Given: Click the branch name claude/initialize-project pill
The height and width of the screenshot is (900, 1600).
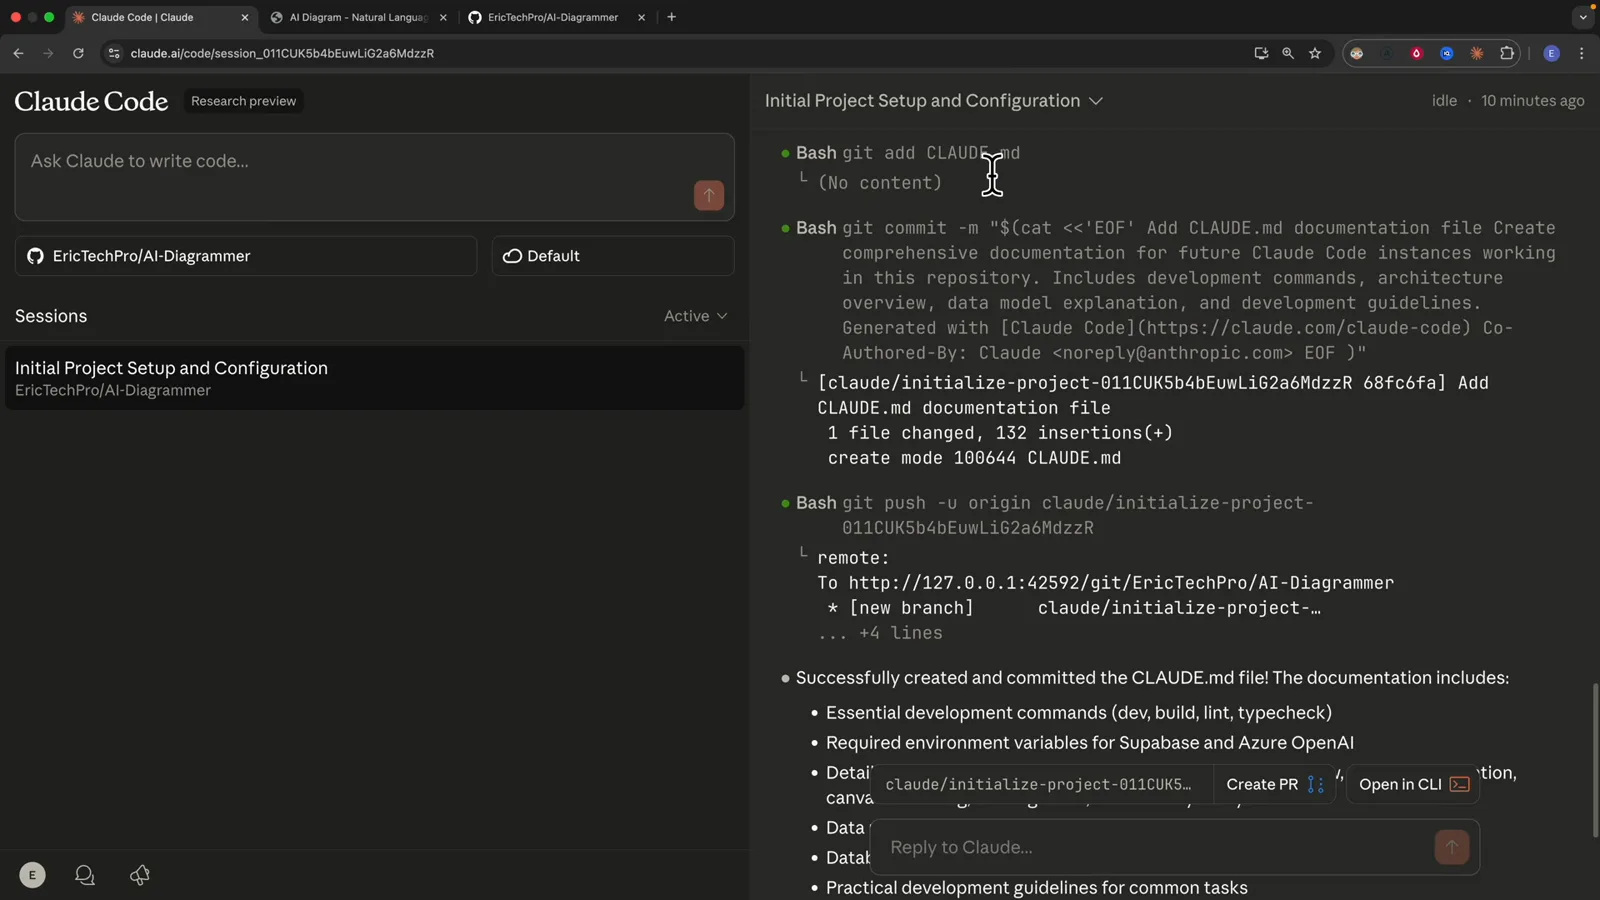Looking at the screenshot, I should click(x=1039, y=784).
